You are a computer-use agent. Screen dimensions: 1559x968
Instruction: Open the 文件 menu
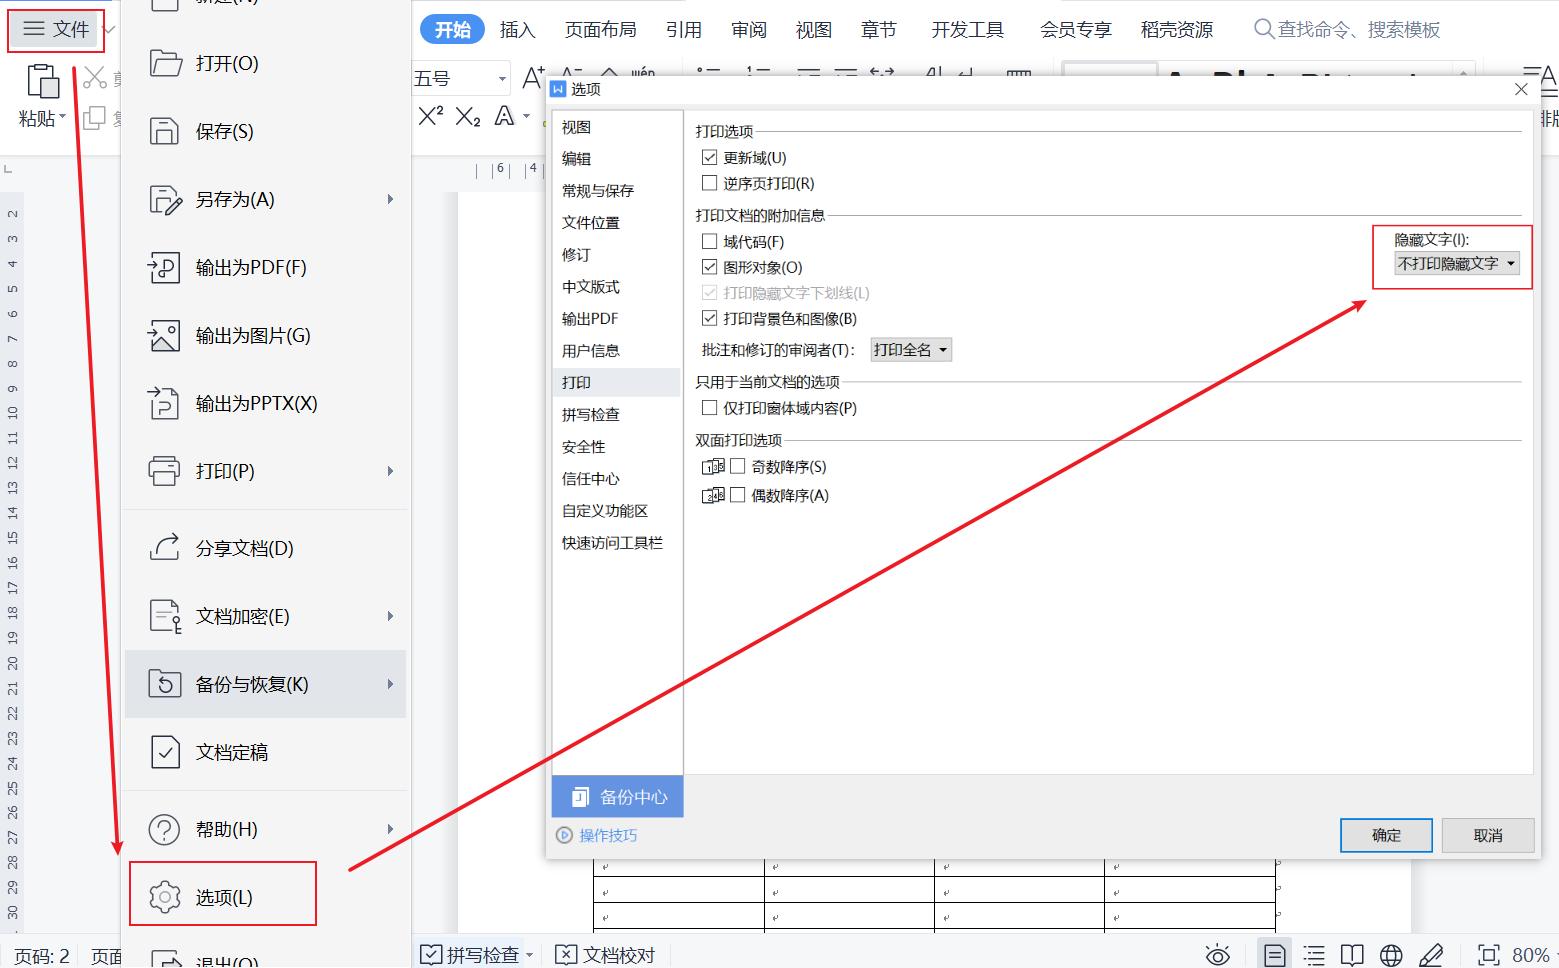click(55, 29)
